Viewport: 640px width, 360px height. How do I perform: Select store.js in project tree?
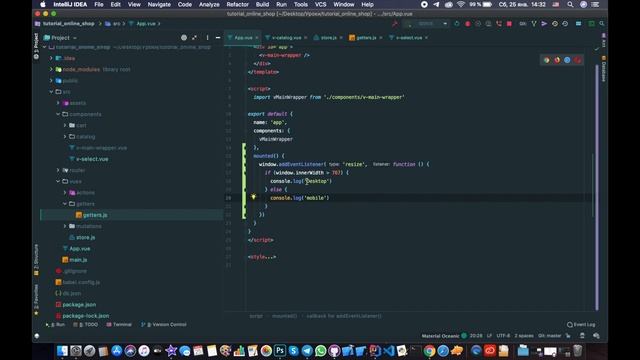pos(86,237)
